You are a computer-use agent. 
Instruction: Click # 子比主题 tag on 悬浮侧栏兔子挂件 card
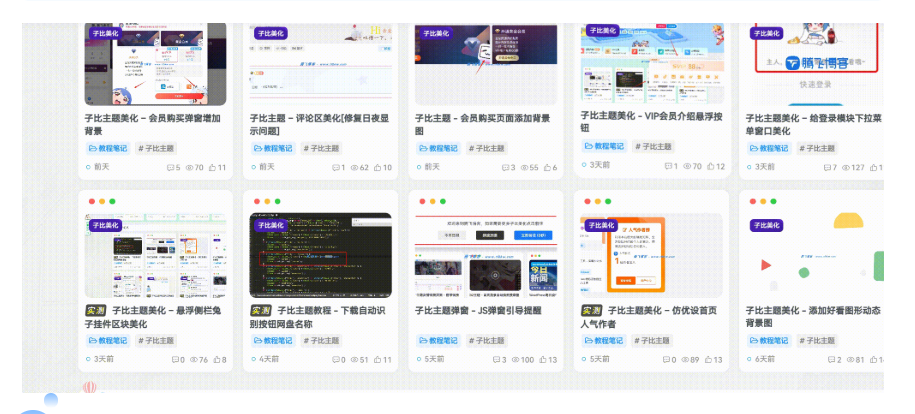pyautogui.click(x=156, y=340)
